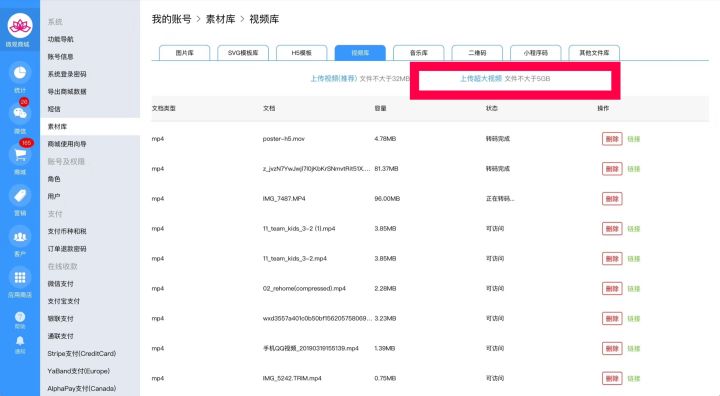The height and width of the screenshot is (396, 720).
Task: Open the 商城 shopping cart icon
Action: (20, 154)
